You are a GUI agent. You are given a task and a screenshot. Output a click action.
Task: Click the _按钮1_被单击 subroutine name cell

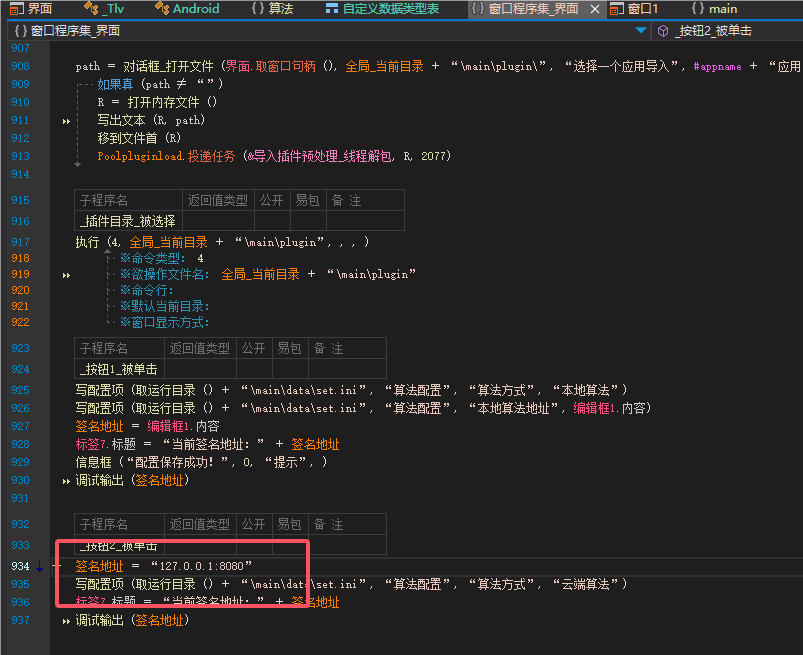[118, 369]
